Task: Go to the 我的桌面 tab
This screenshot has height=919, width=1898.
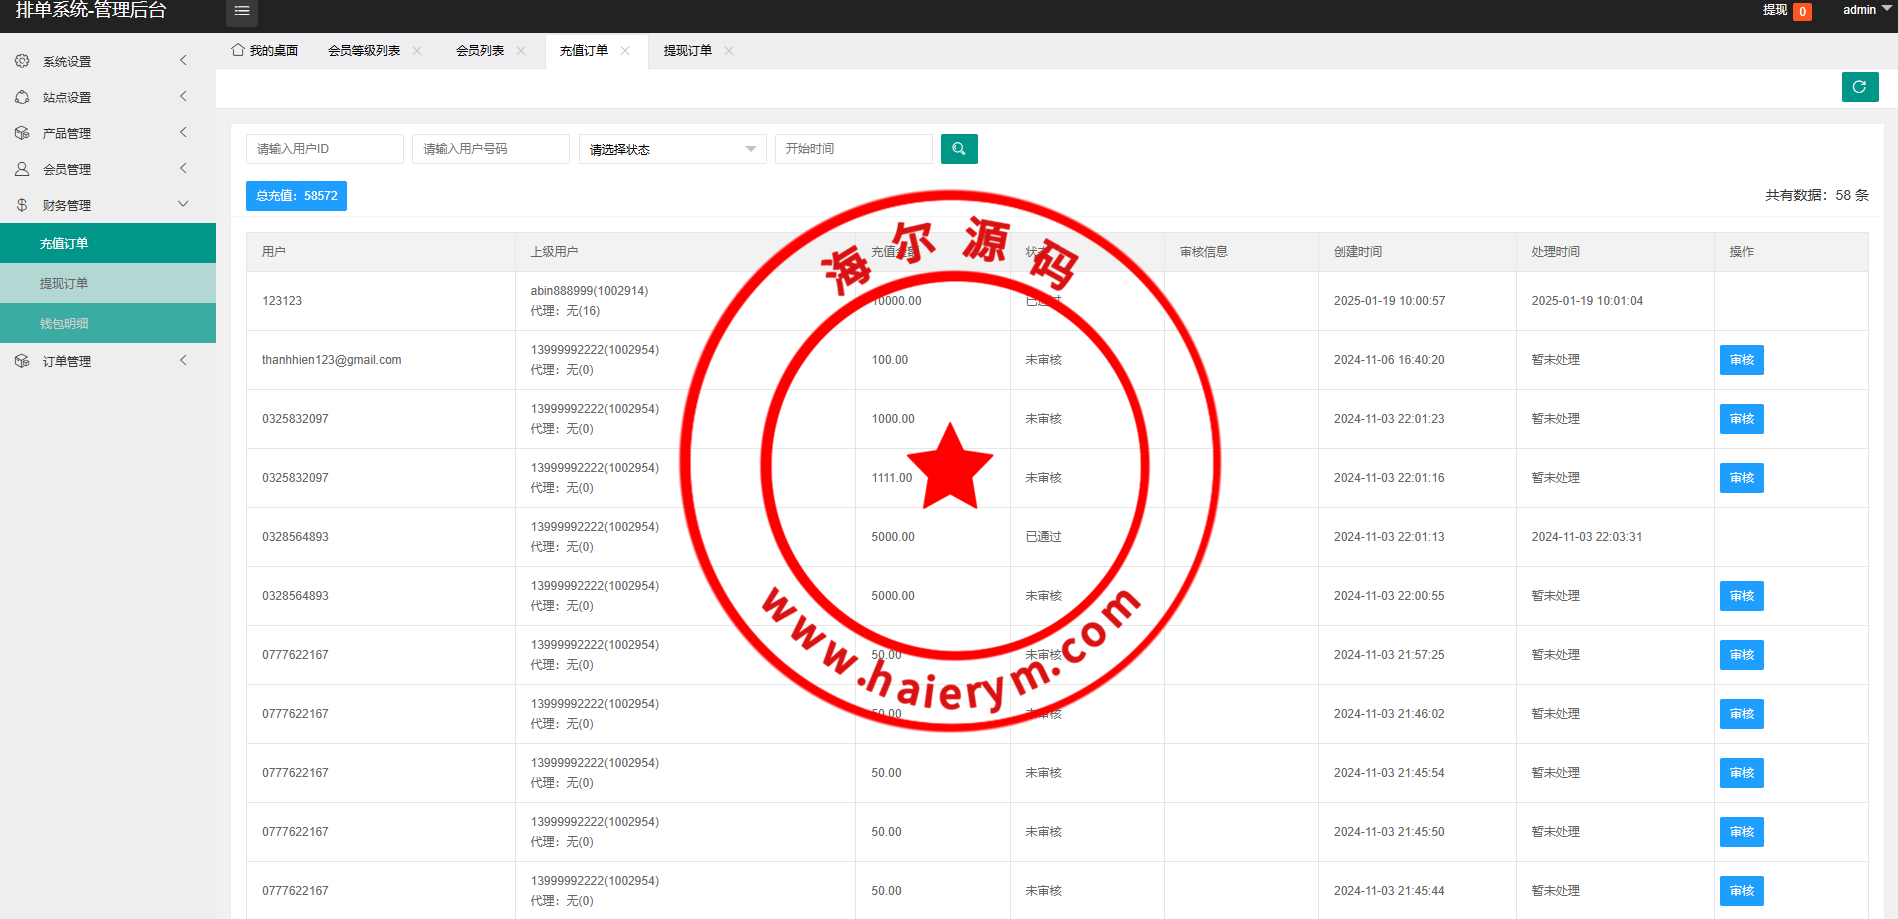Action: click(265, 51)
